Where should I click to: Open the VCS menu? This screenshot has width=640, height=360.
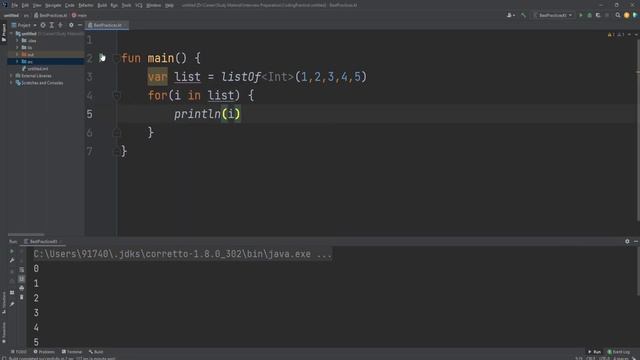(x=139, y=5)
